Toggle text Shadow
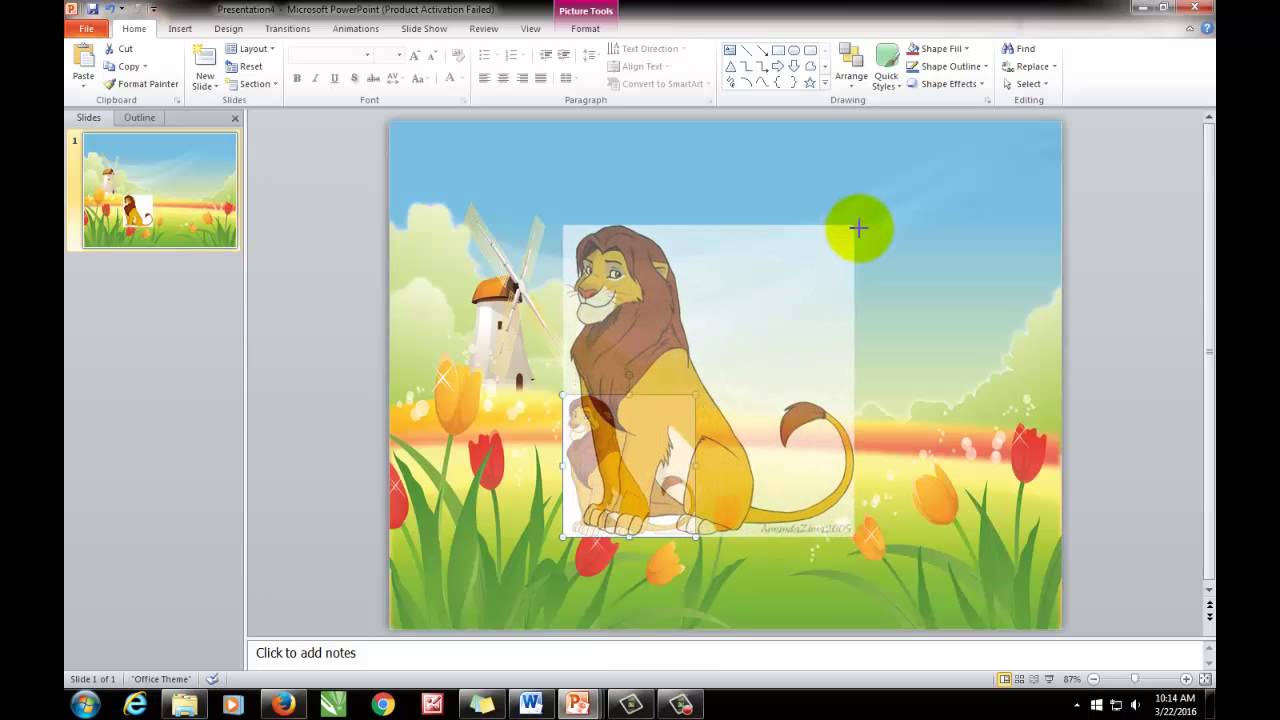The height and width of the screenshot is (720, 1280). (x=354, y=78)
